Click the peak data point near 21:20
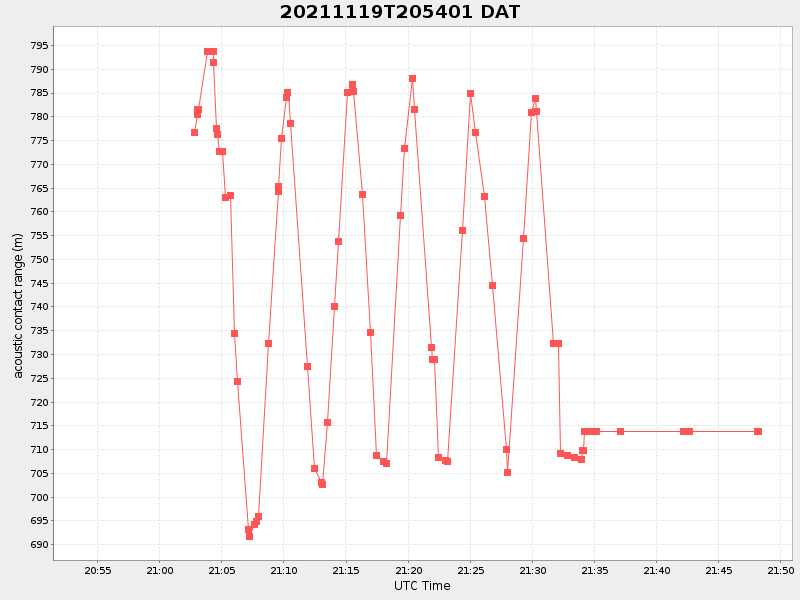Screen dimensions: 800x600 click(x=412, y=78)
